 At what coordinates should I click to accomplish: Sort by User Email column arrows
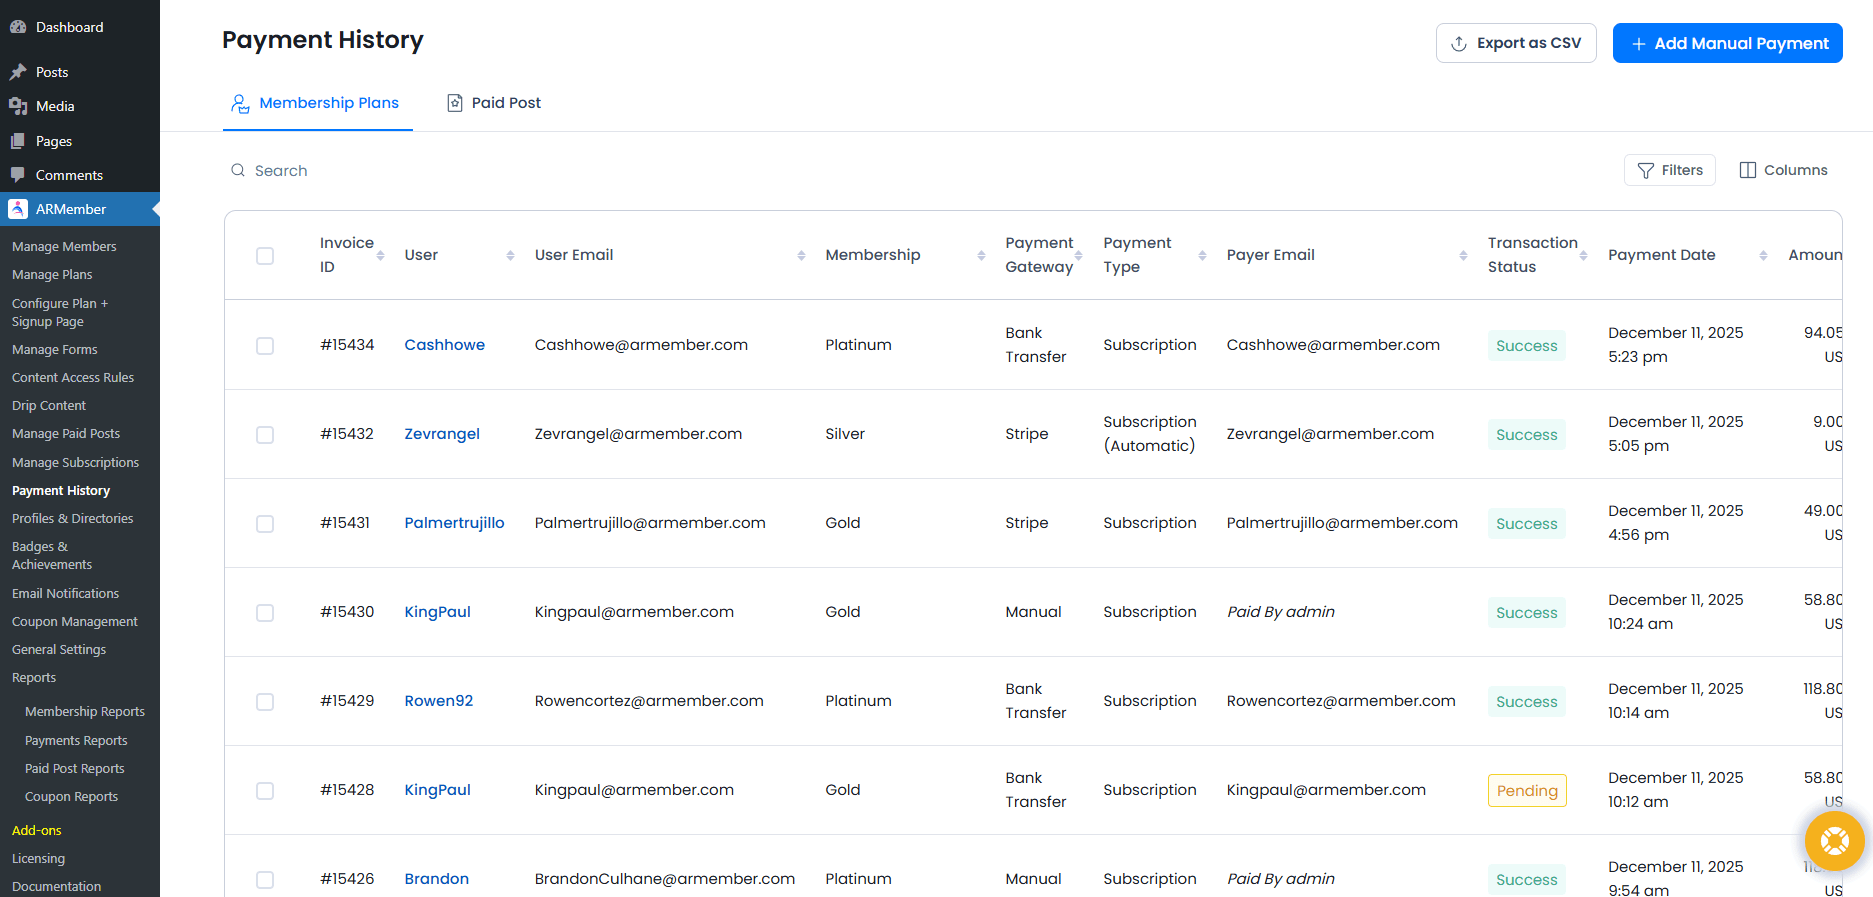coord(801,256)
